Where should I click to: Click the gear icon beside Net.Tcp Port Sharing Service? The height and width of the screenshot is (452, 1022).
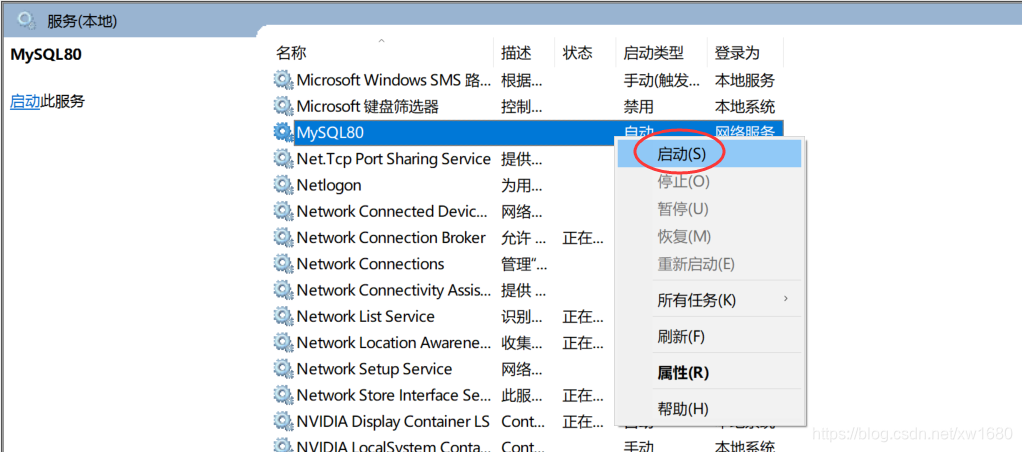pyautogui.click(x=283, y=159)
